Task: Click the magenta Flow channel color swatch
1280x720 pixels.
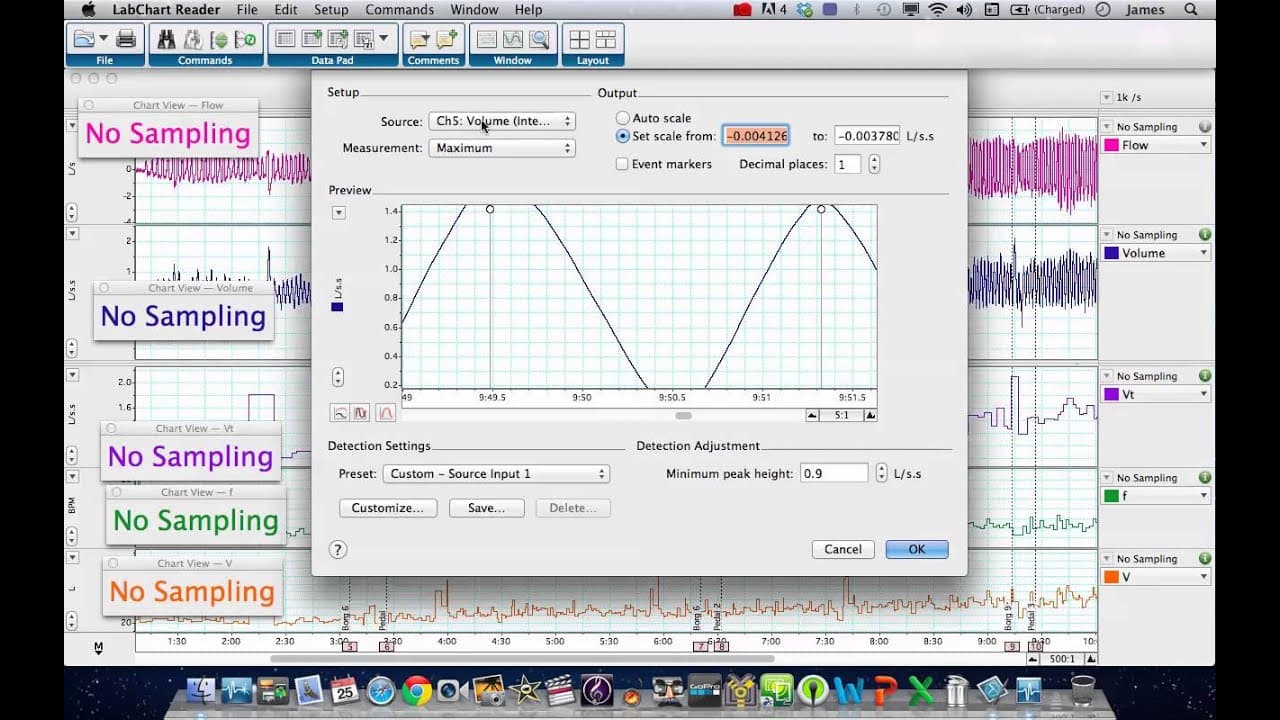Action: click(1111, 145)
